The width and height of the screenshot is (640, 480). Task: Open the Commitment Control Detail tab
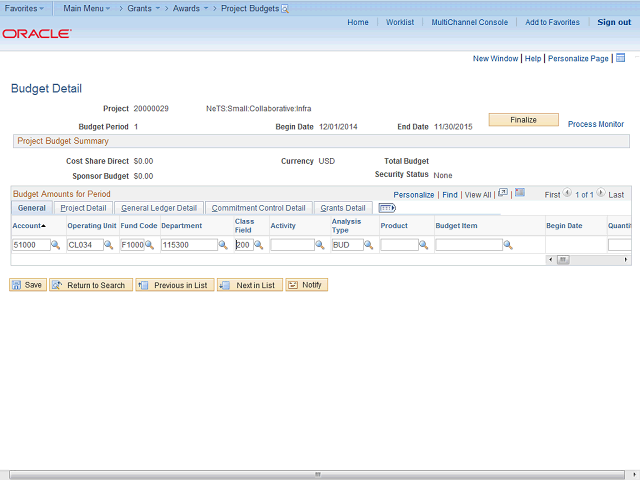[258, 208]
